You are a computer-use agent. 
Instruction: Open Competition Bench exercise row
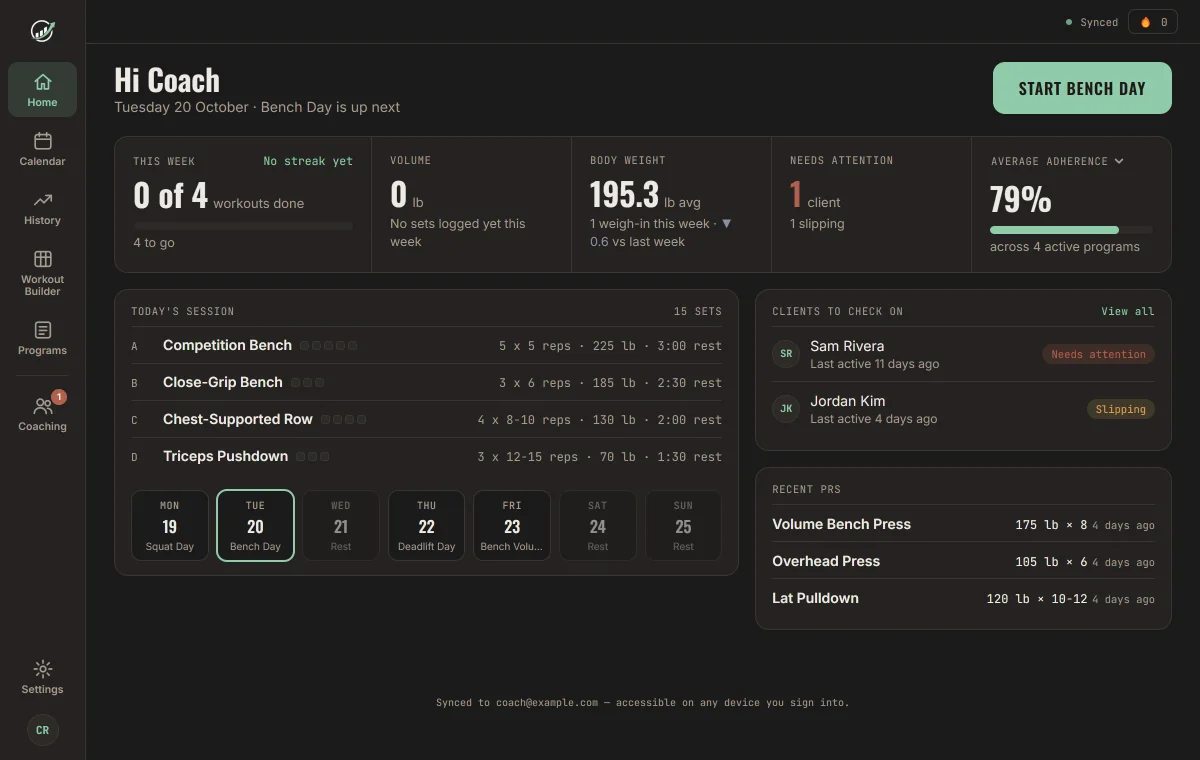426,345
